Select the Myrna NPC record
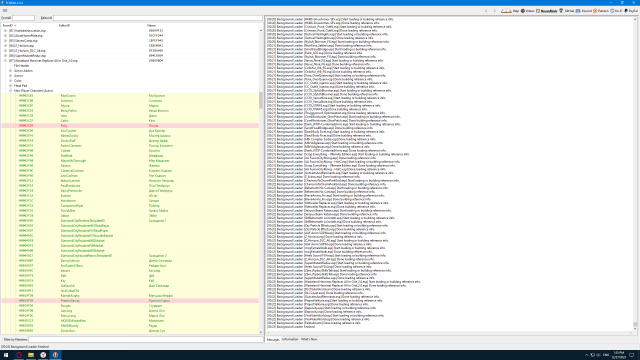 point(130,106)
